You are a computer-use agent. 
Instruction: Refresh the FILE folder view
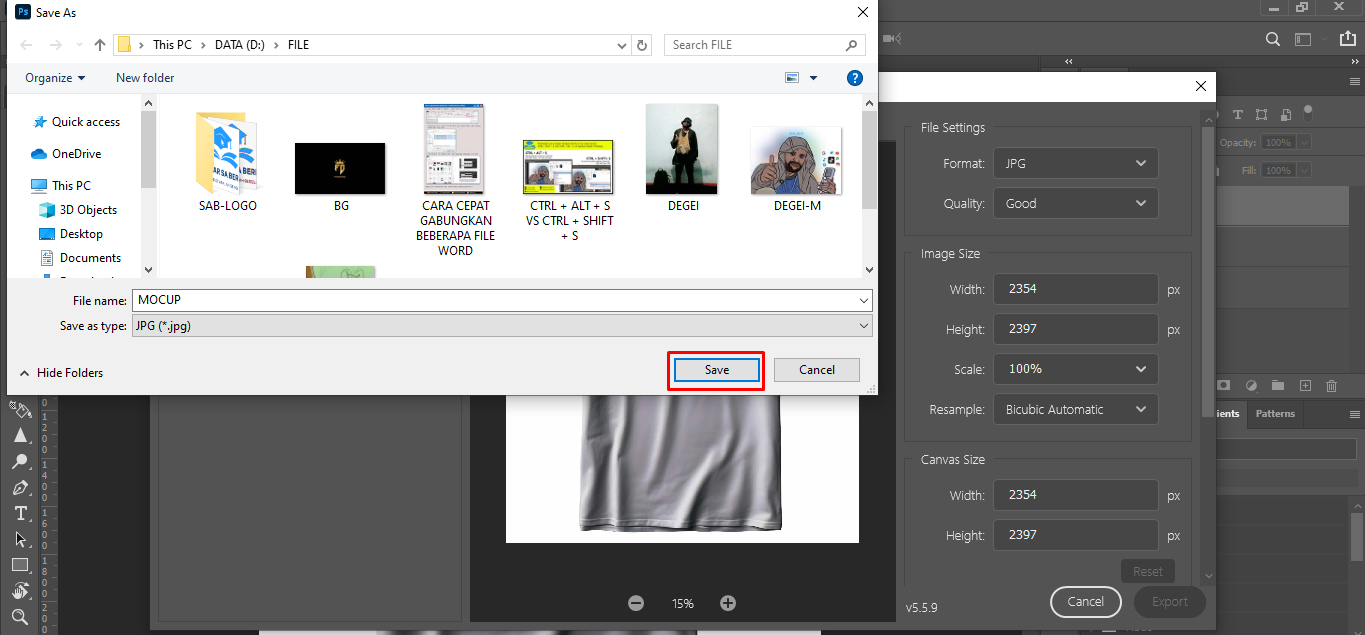click(x=643, y=45)
